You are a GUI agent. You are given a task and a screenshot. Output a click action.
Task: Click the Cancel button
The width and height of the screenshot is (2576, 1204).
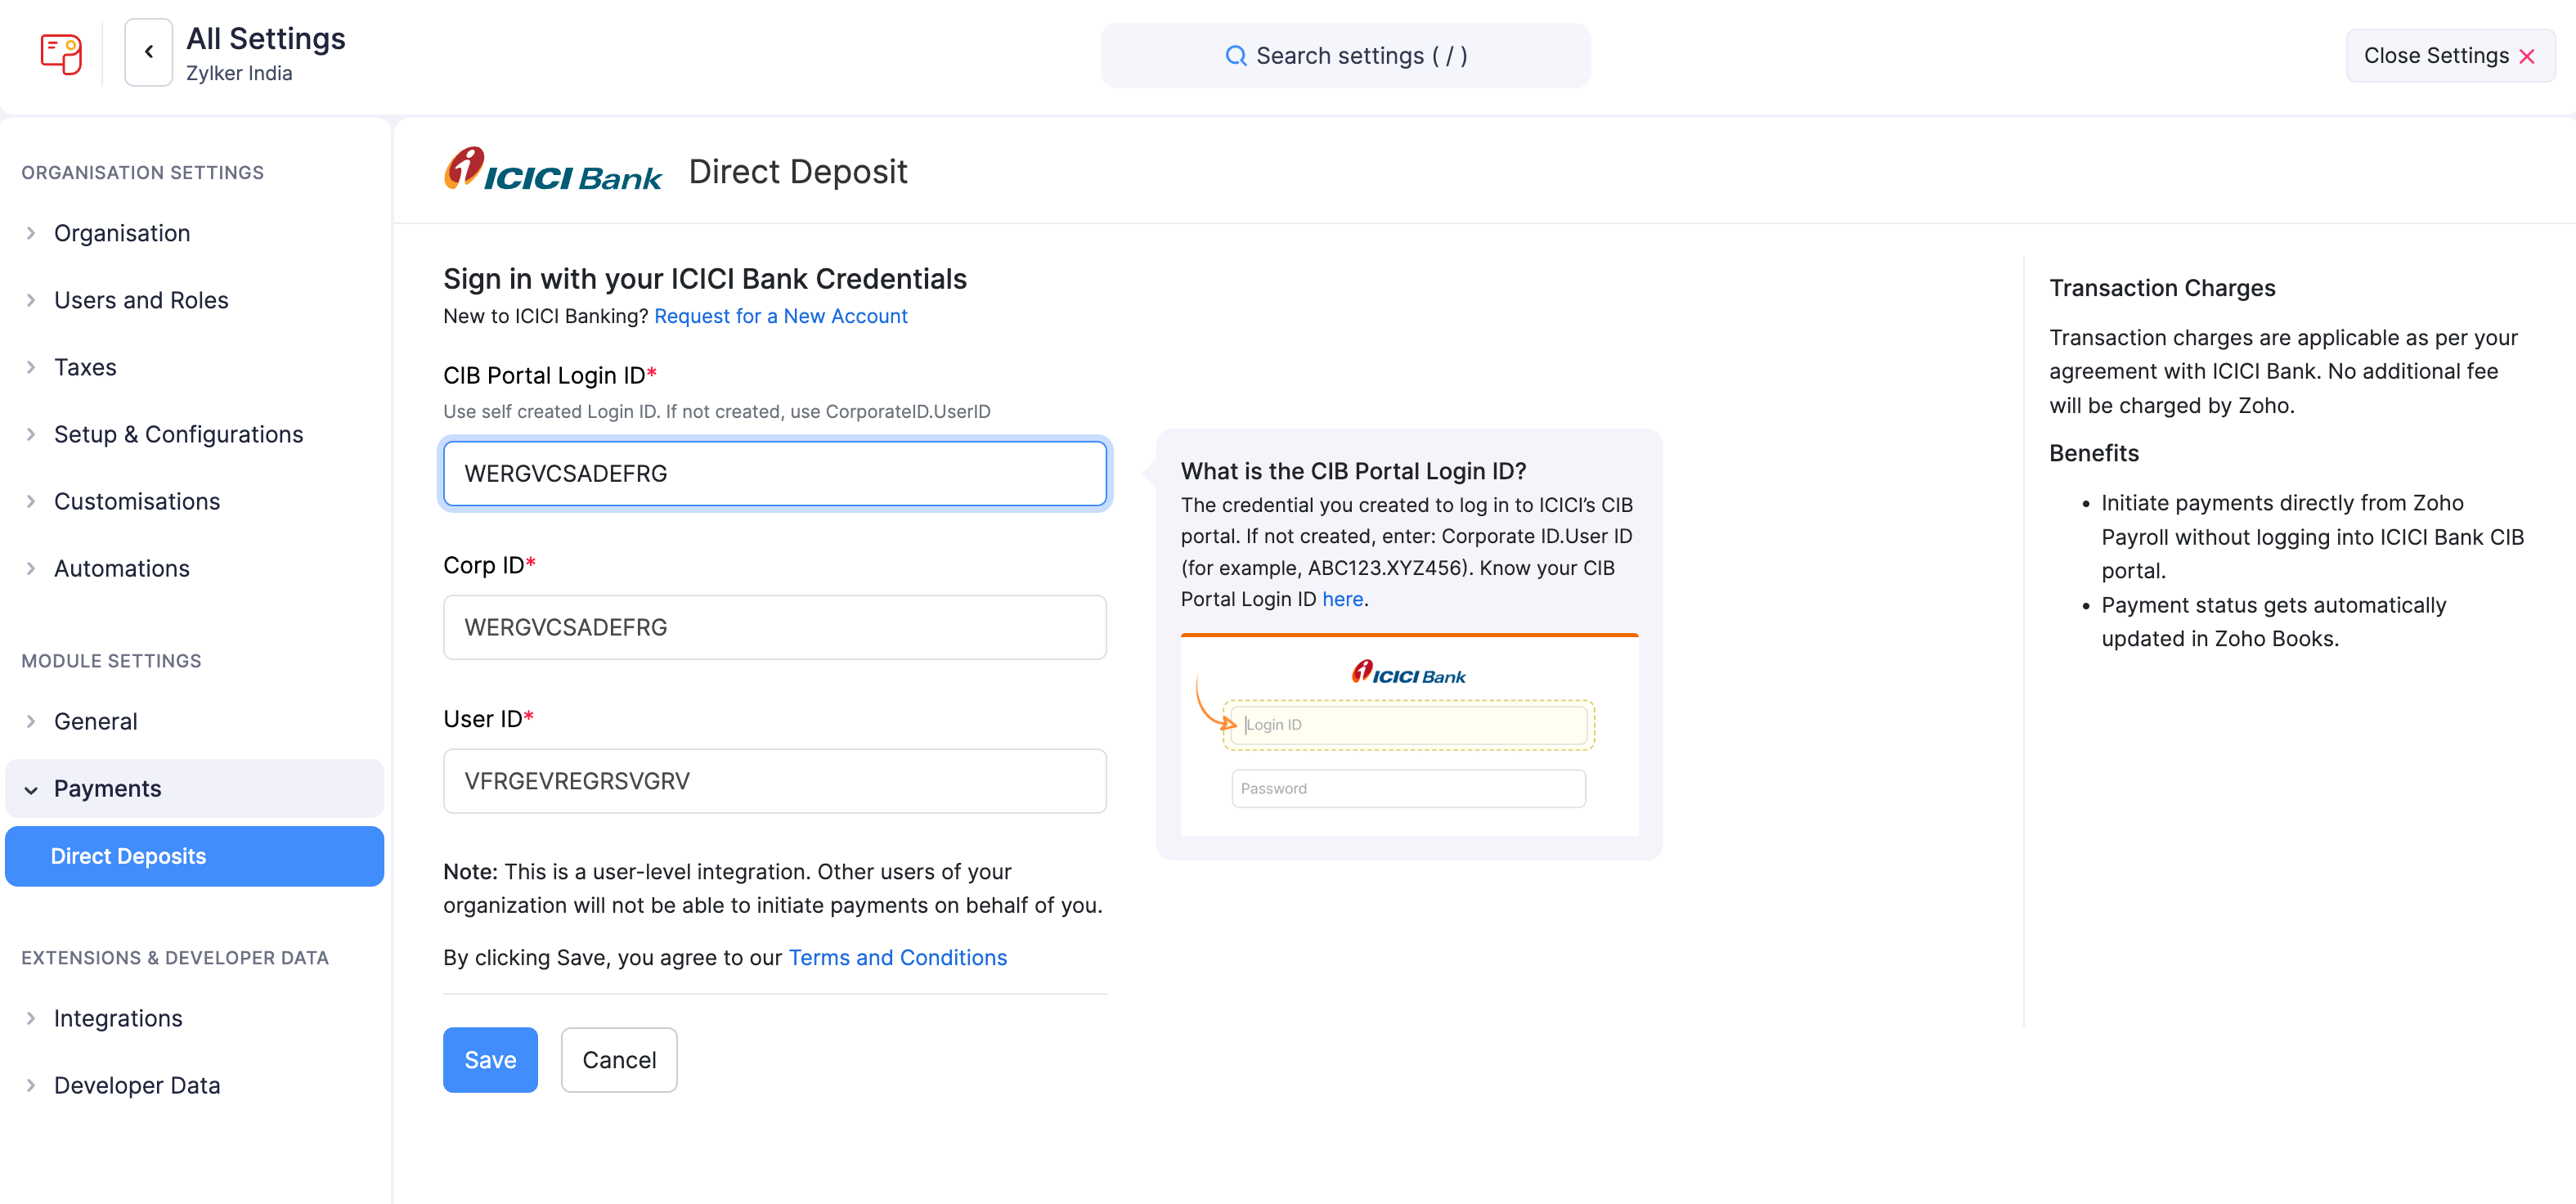[x=619, y=1060]
